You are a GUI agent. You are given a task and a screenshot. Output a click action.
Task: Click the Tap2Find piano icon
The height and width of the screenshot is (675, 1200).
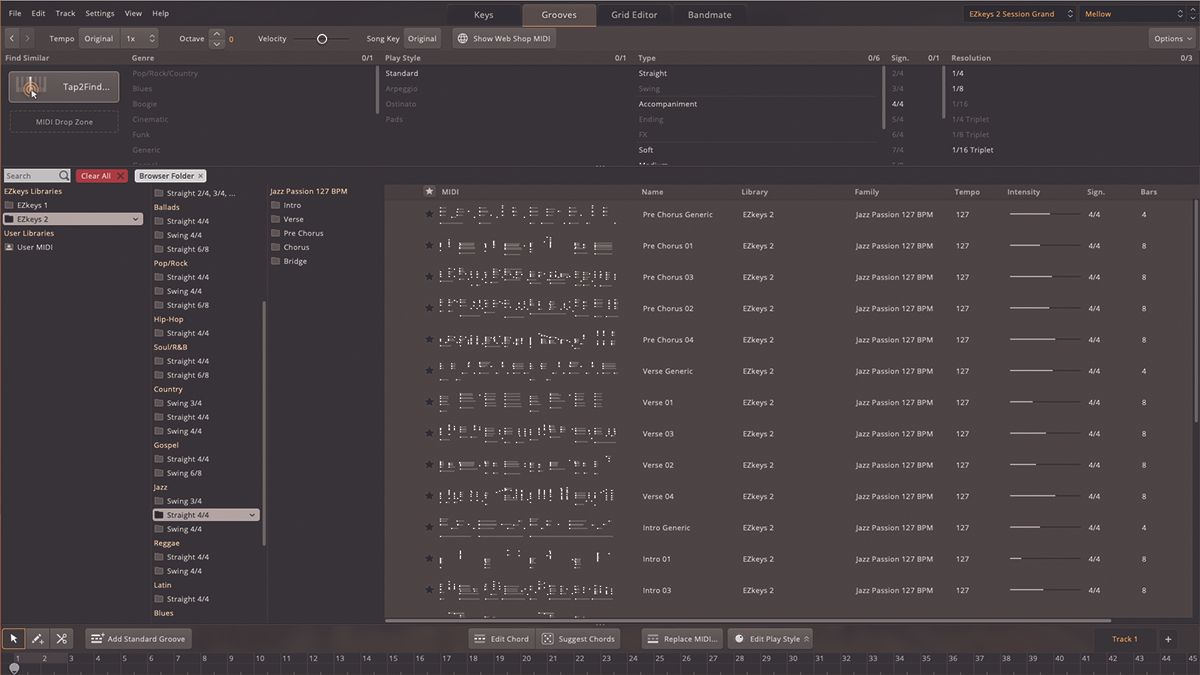click(x=31, y=87)
